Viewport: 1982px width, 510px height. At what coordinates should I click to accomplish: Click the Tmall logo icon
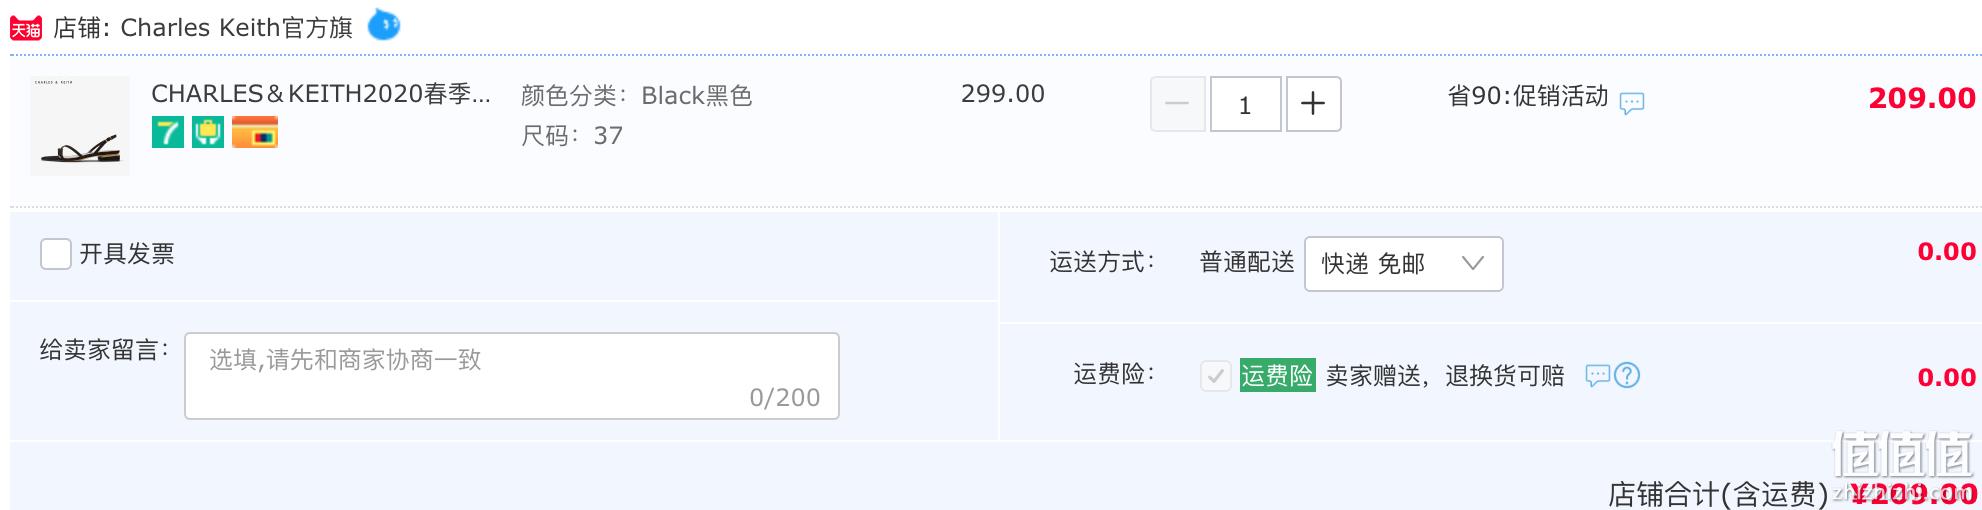(26, 28)
